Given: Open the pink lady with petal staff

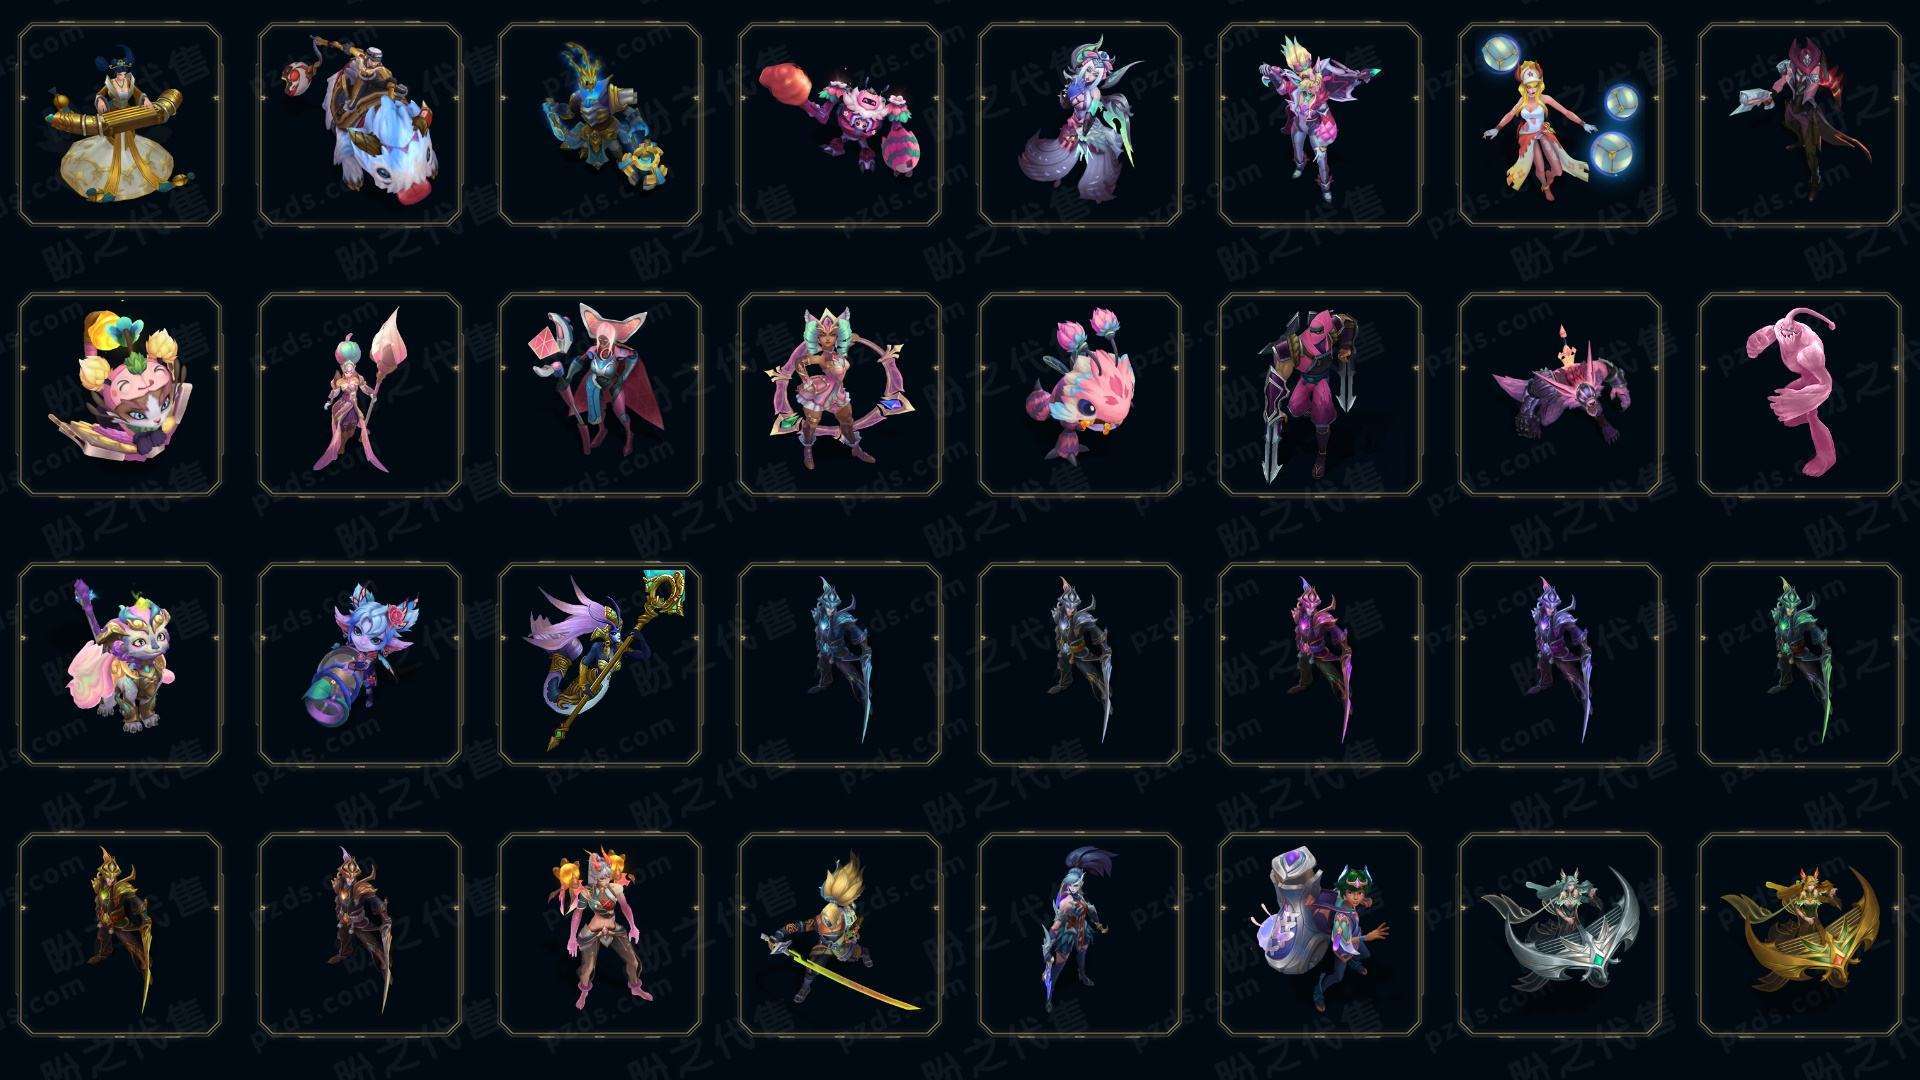Looking at the screenshot, I should click(360, 394).
